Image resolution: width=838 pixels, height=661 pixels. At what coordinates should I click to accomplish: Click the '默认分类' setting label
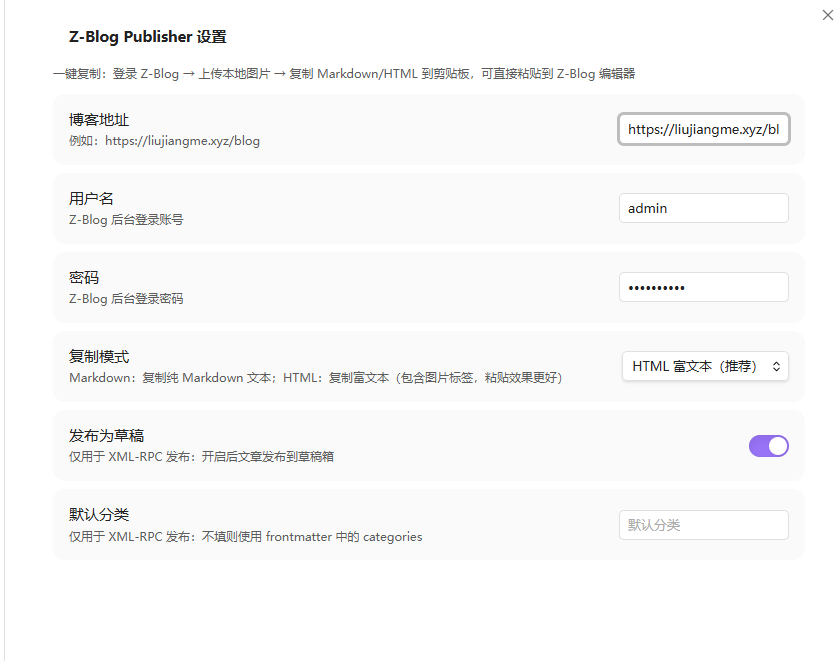99,515
